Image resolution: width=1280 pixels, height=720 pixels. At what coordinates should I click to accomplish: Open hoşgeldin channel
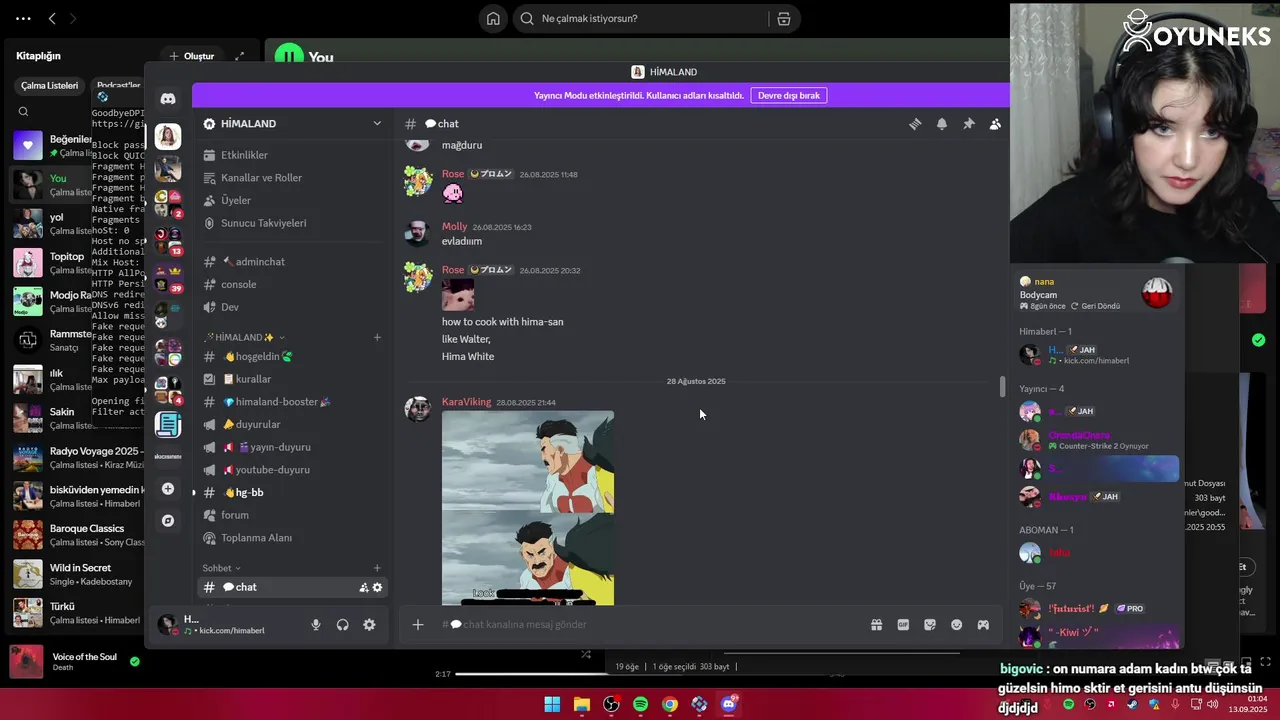[291, 357]
